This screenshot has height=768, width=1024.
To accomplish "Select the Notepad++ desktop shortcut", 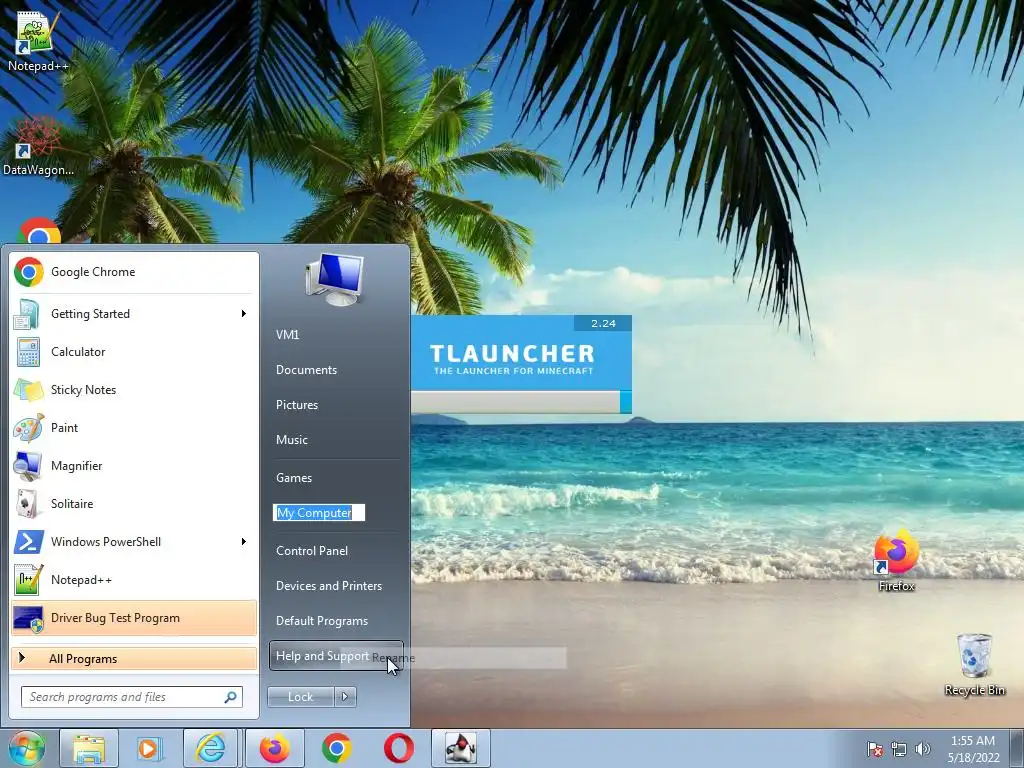I will (37, 41).
